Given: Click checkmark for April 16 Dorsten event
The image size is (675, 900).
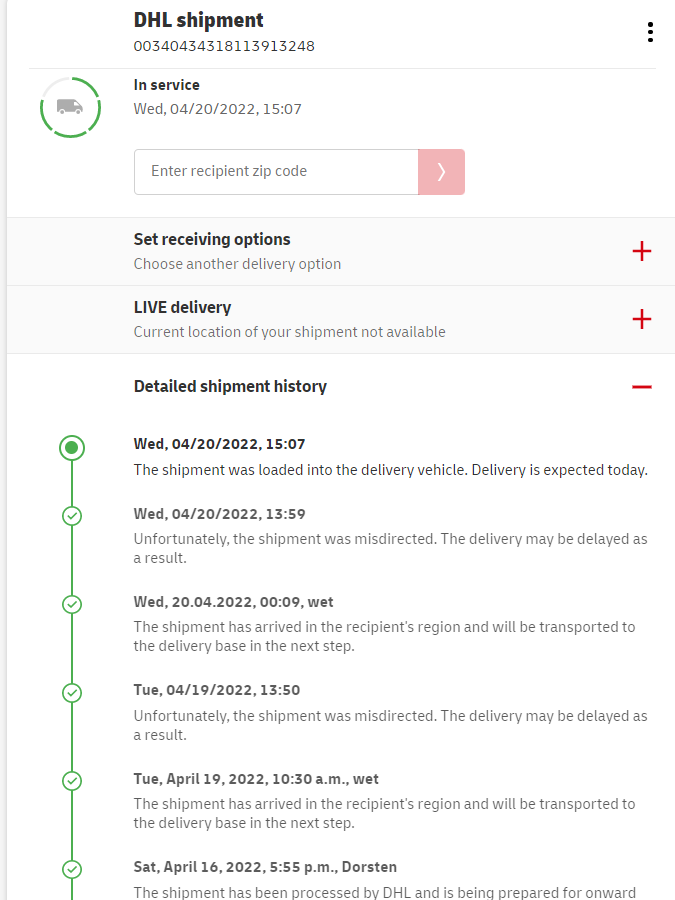Looking at the screenshot, I should click(71, 868).
